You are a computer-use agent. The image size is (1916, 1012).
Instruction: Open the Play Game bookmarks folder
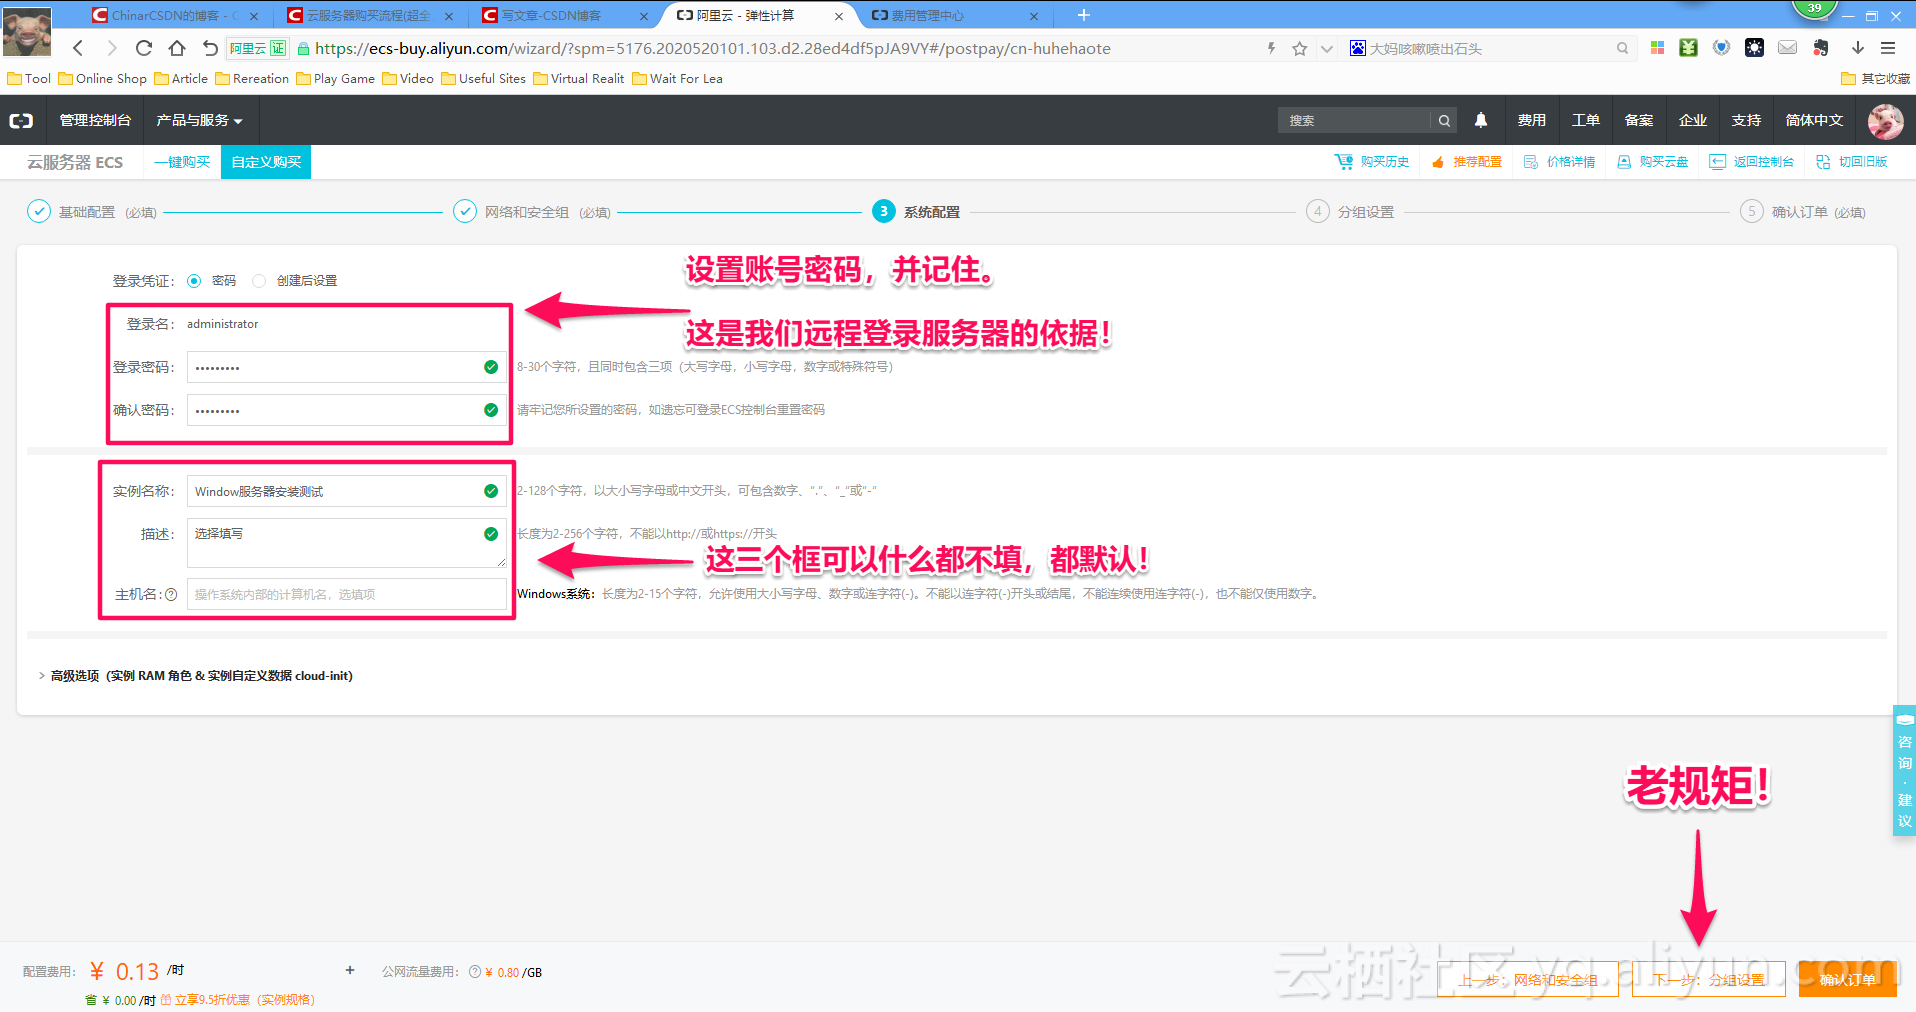335,79
